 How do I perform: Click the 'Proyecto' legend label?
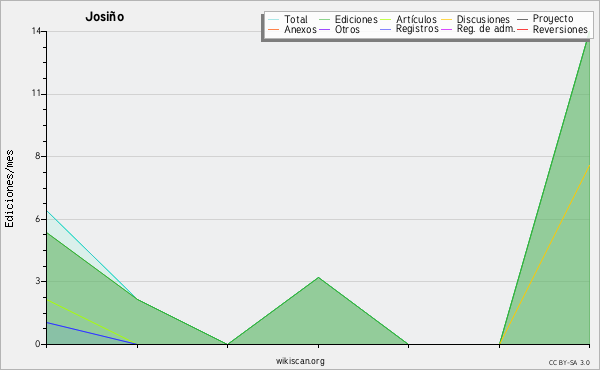point(553,19)
